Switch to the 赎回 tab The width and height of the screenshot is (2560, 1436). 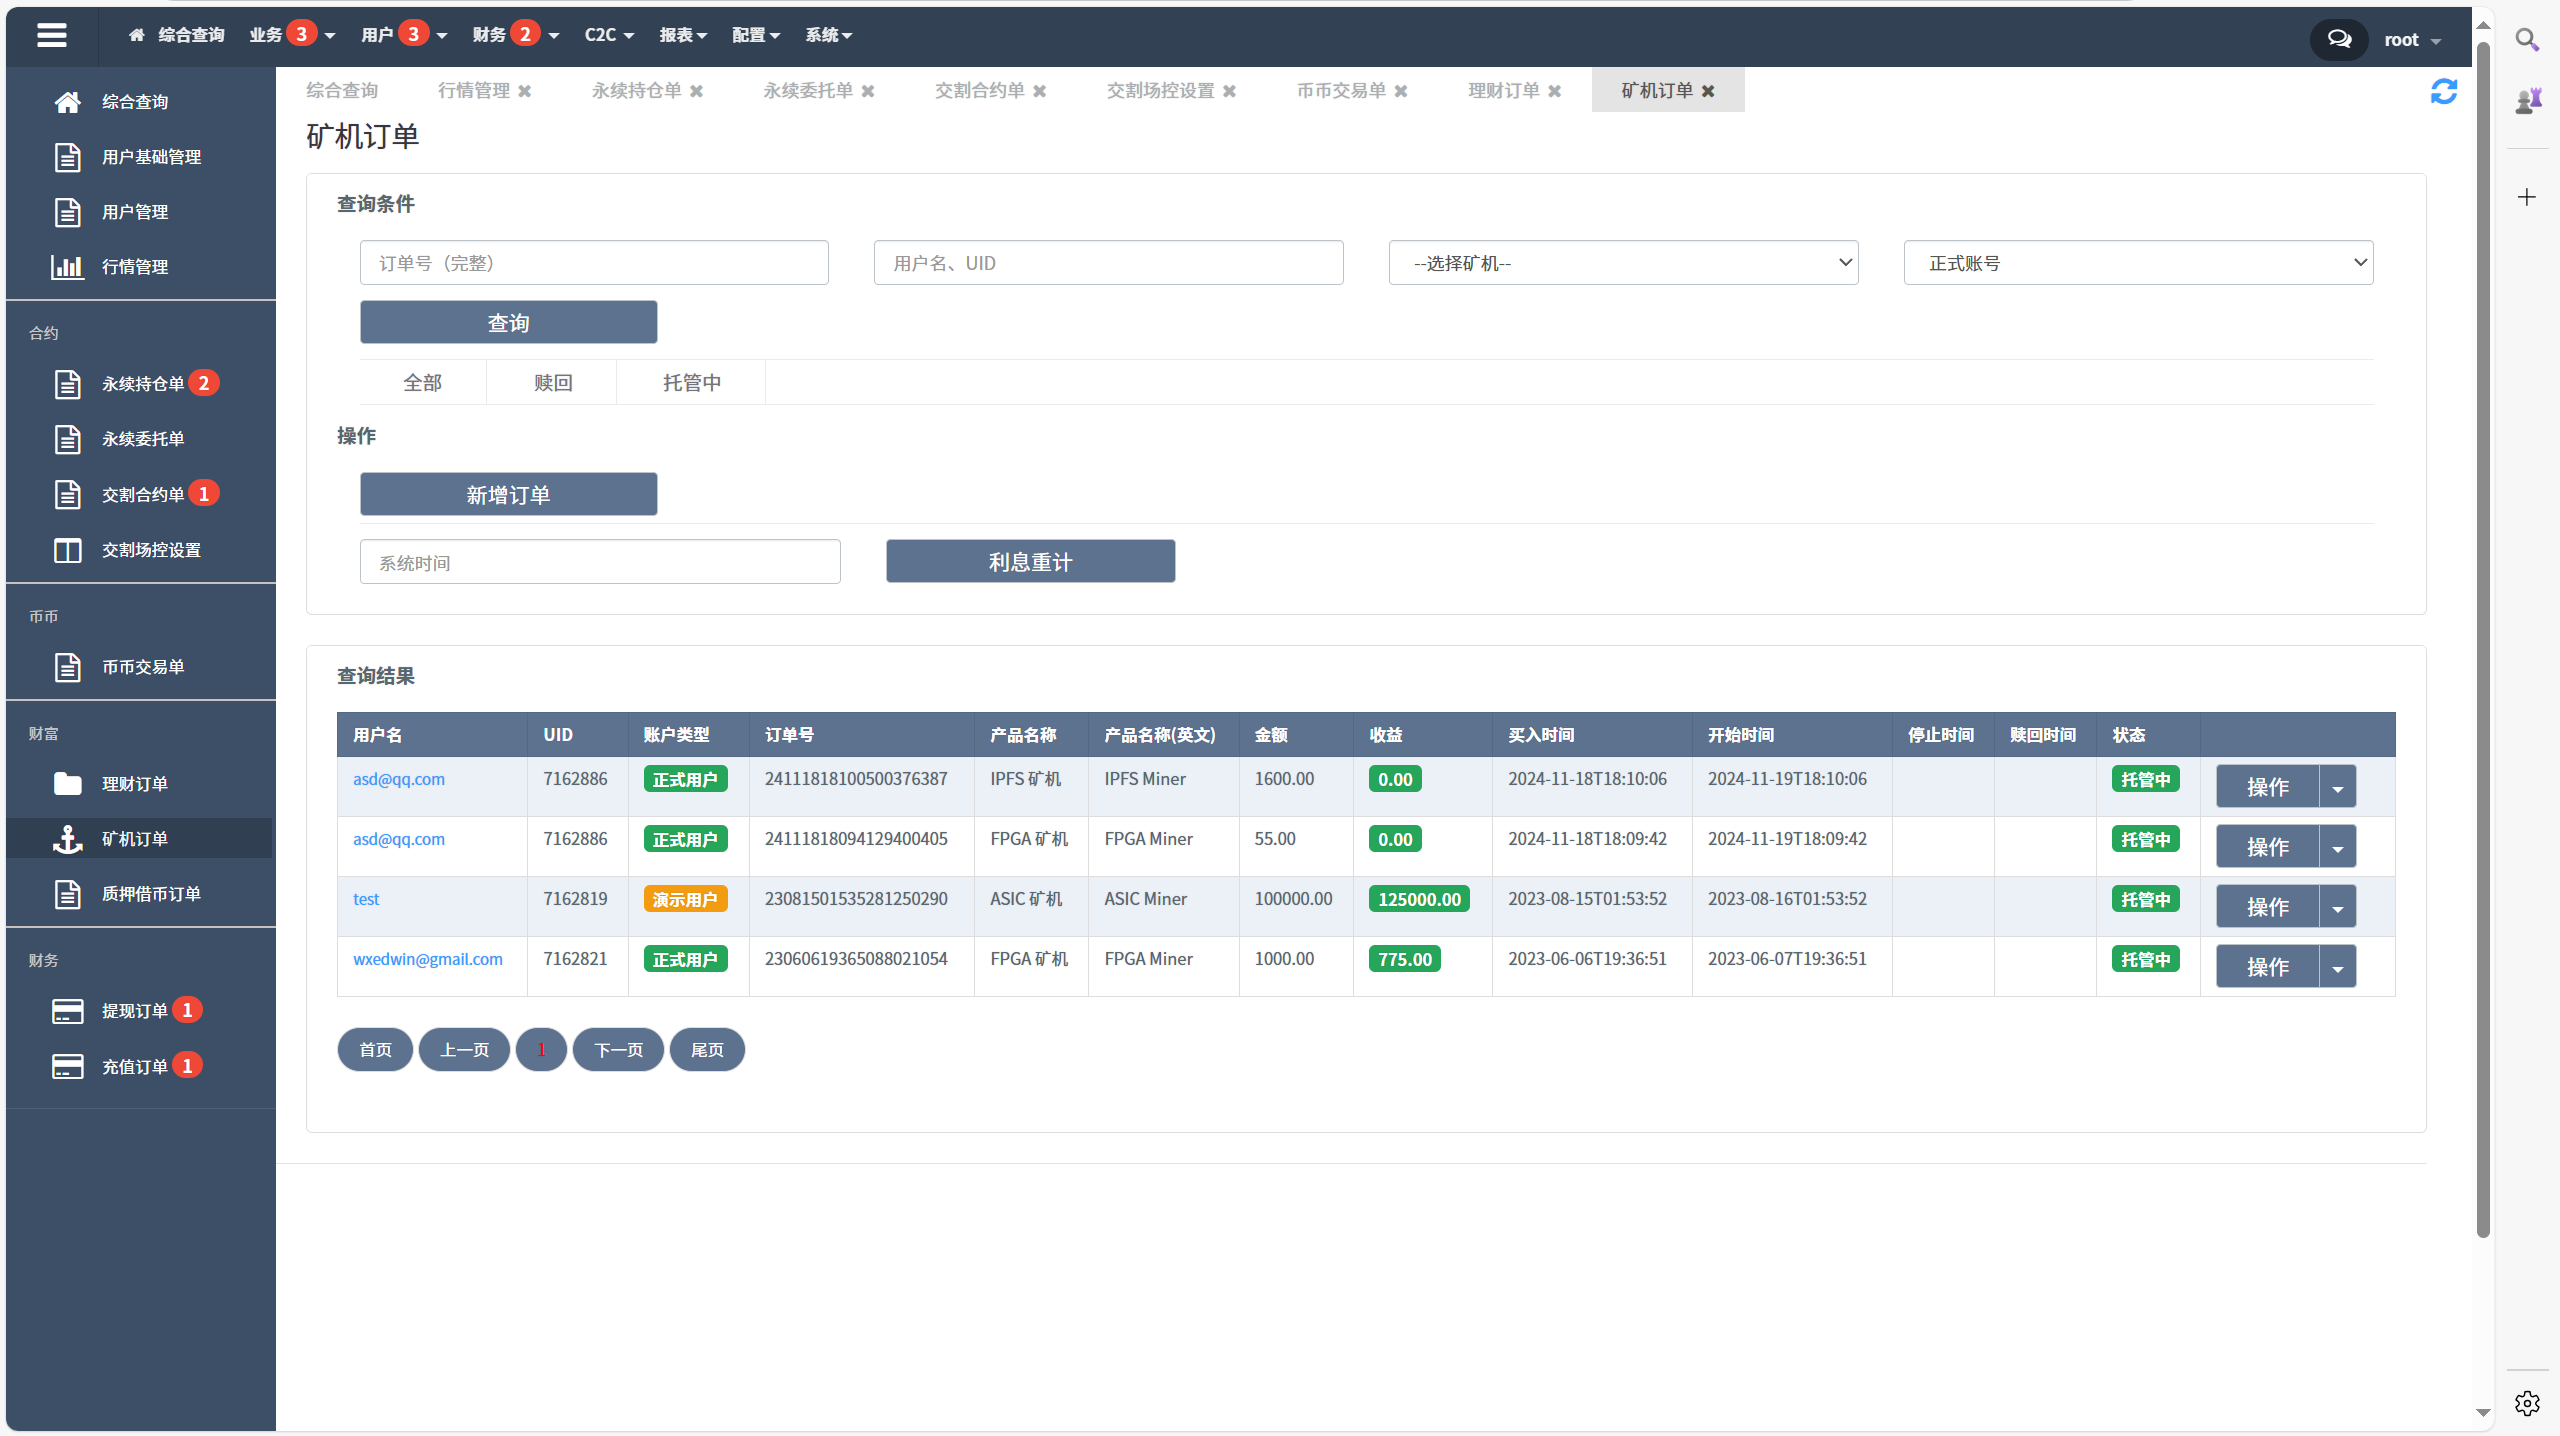pyautogui.click(x=550, y=380)
